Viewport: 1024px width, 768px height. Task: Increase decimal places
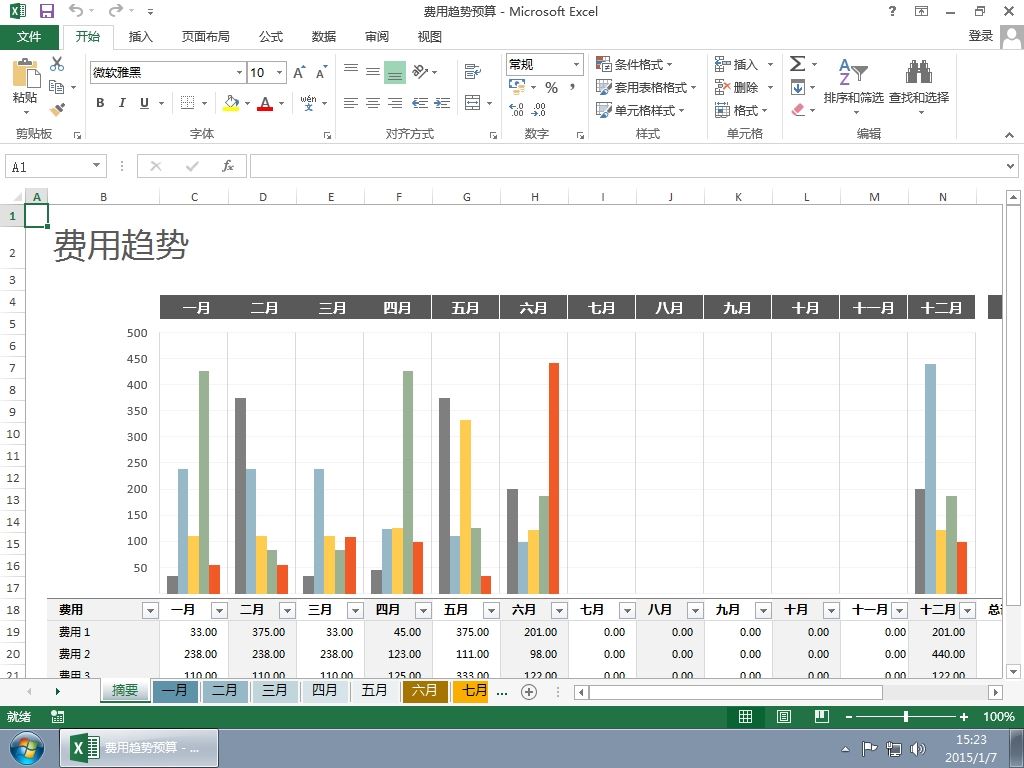[517, 110]
